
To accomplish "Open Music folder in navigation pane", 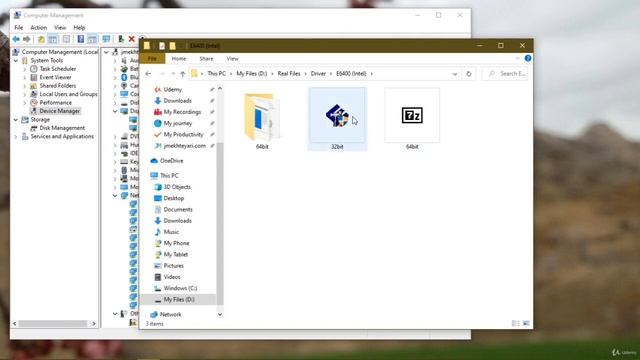I will [x=171, y=232].
